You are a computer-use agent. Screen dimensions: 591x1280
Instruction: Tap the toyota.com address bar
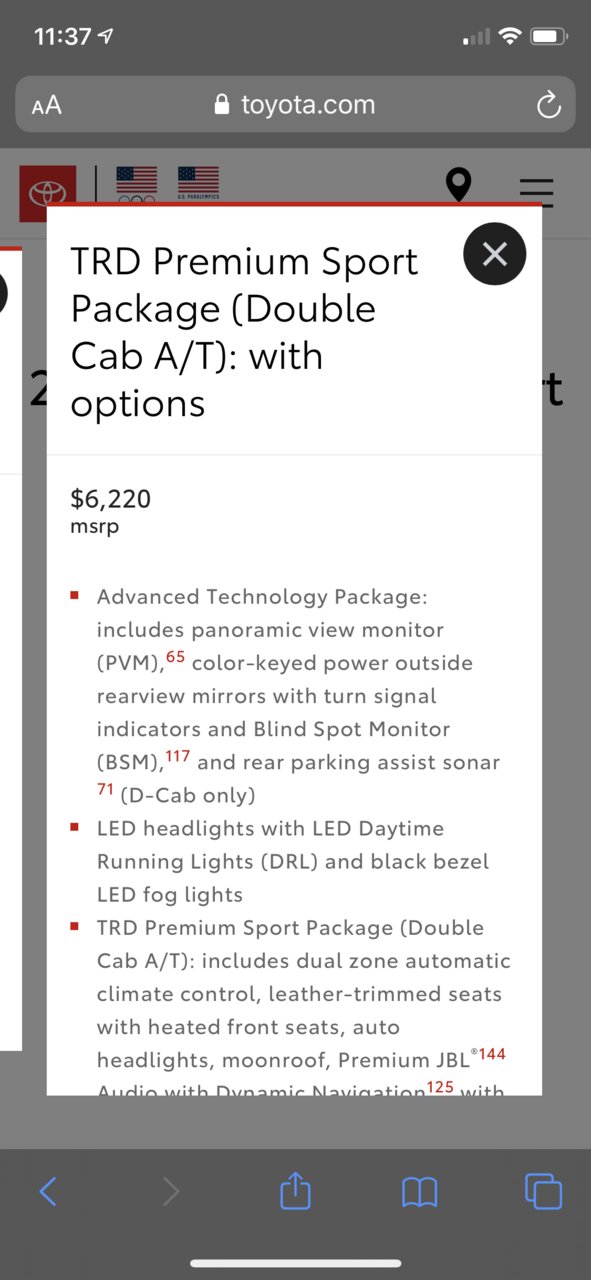coord(295,104)
